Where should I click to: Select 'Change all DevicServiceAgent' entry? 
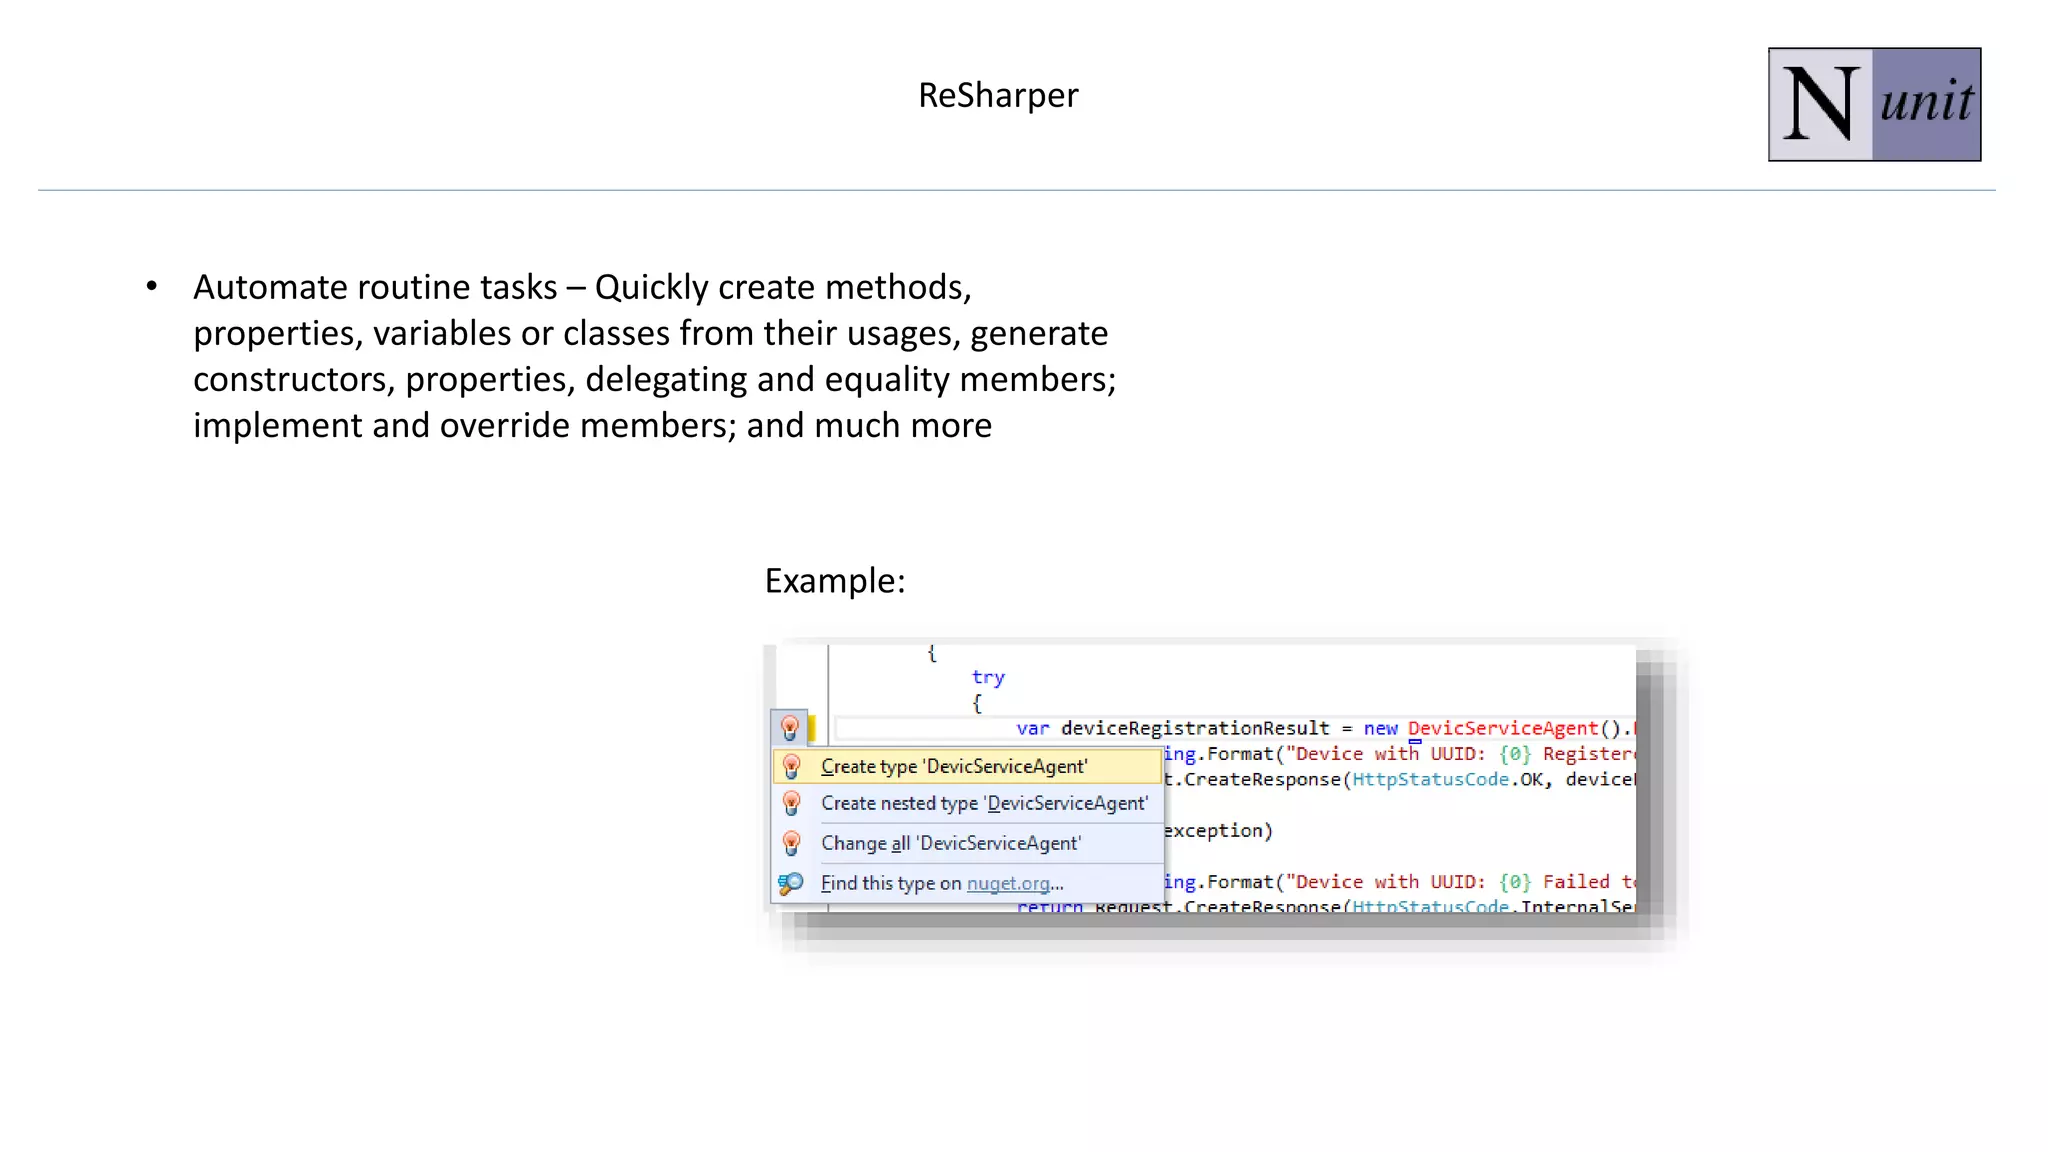968,843
